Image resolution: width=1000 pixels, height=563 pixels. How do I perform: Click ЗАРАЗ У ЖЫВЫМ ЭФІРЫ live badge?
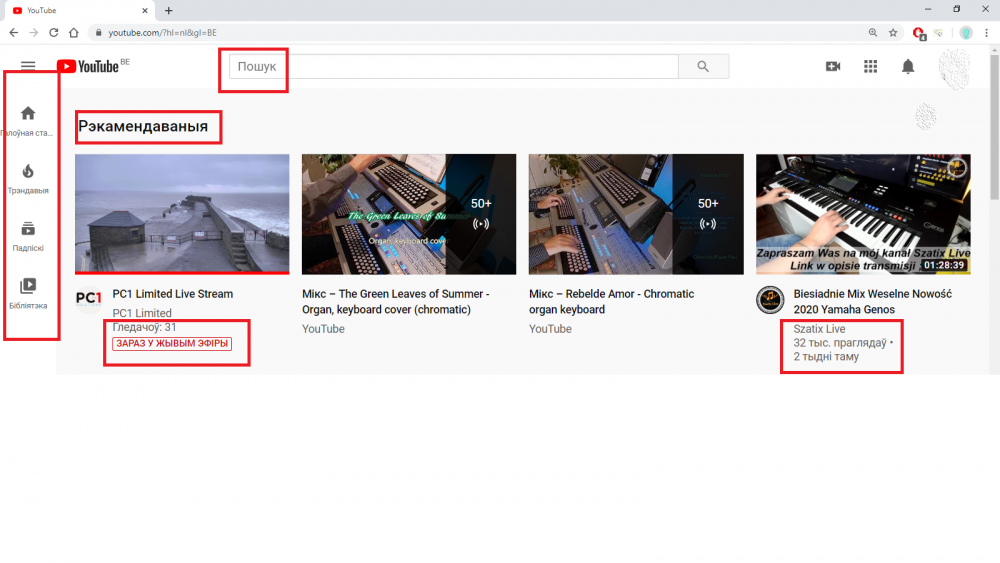172,344
